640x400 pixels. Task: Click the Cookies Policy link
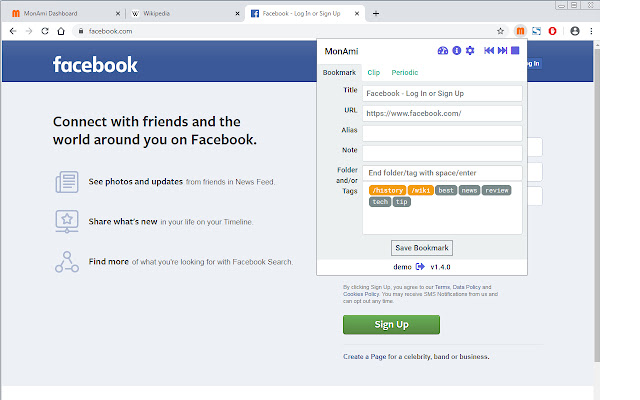tap(361, 294)
